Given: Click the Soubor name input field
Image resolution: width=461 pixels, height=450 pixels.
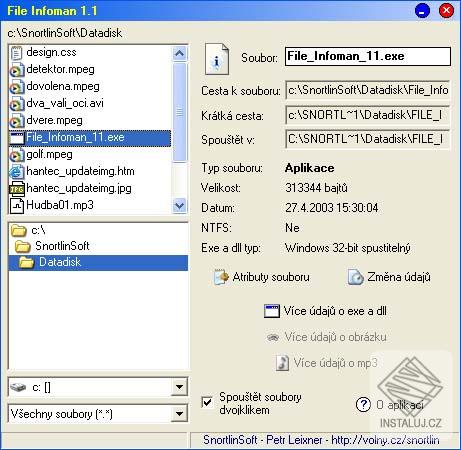Looking at the screenshot, I should 368,56.
